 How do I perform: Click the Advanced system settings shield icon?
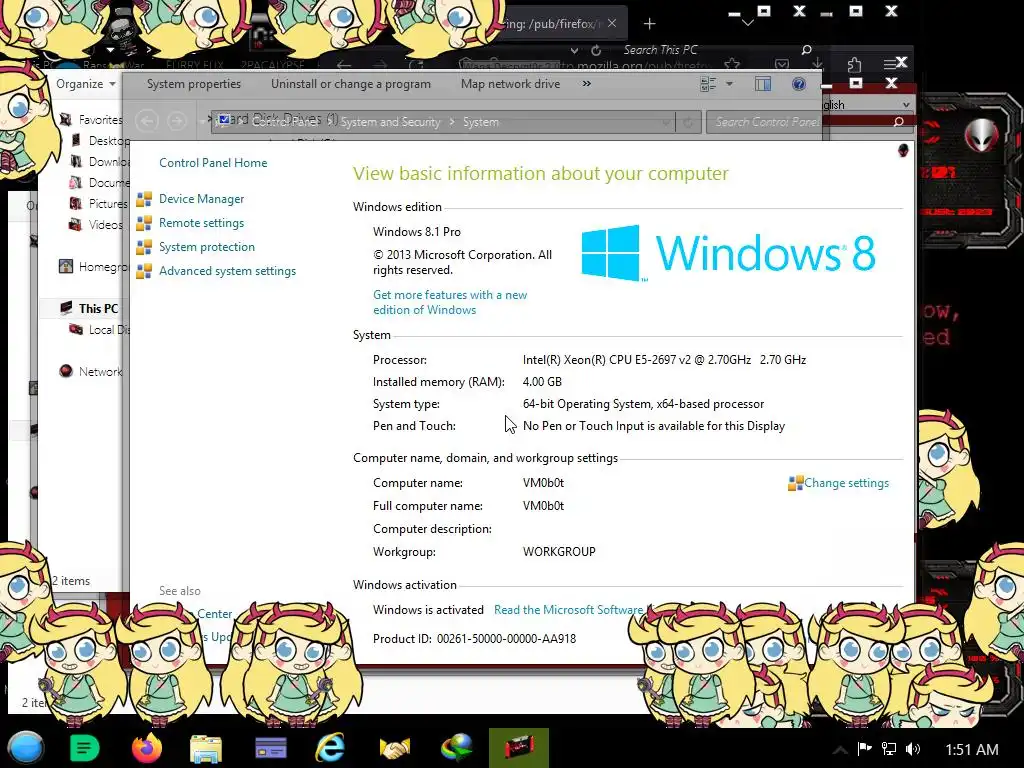click(x=144, y=272)
